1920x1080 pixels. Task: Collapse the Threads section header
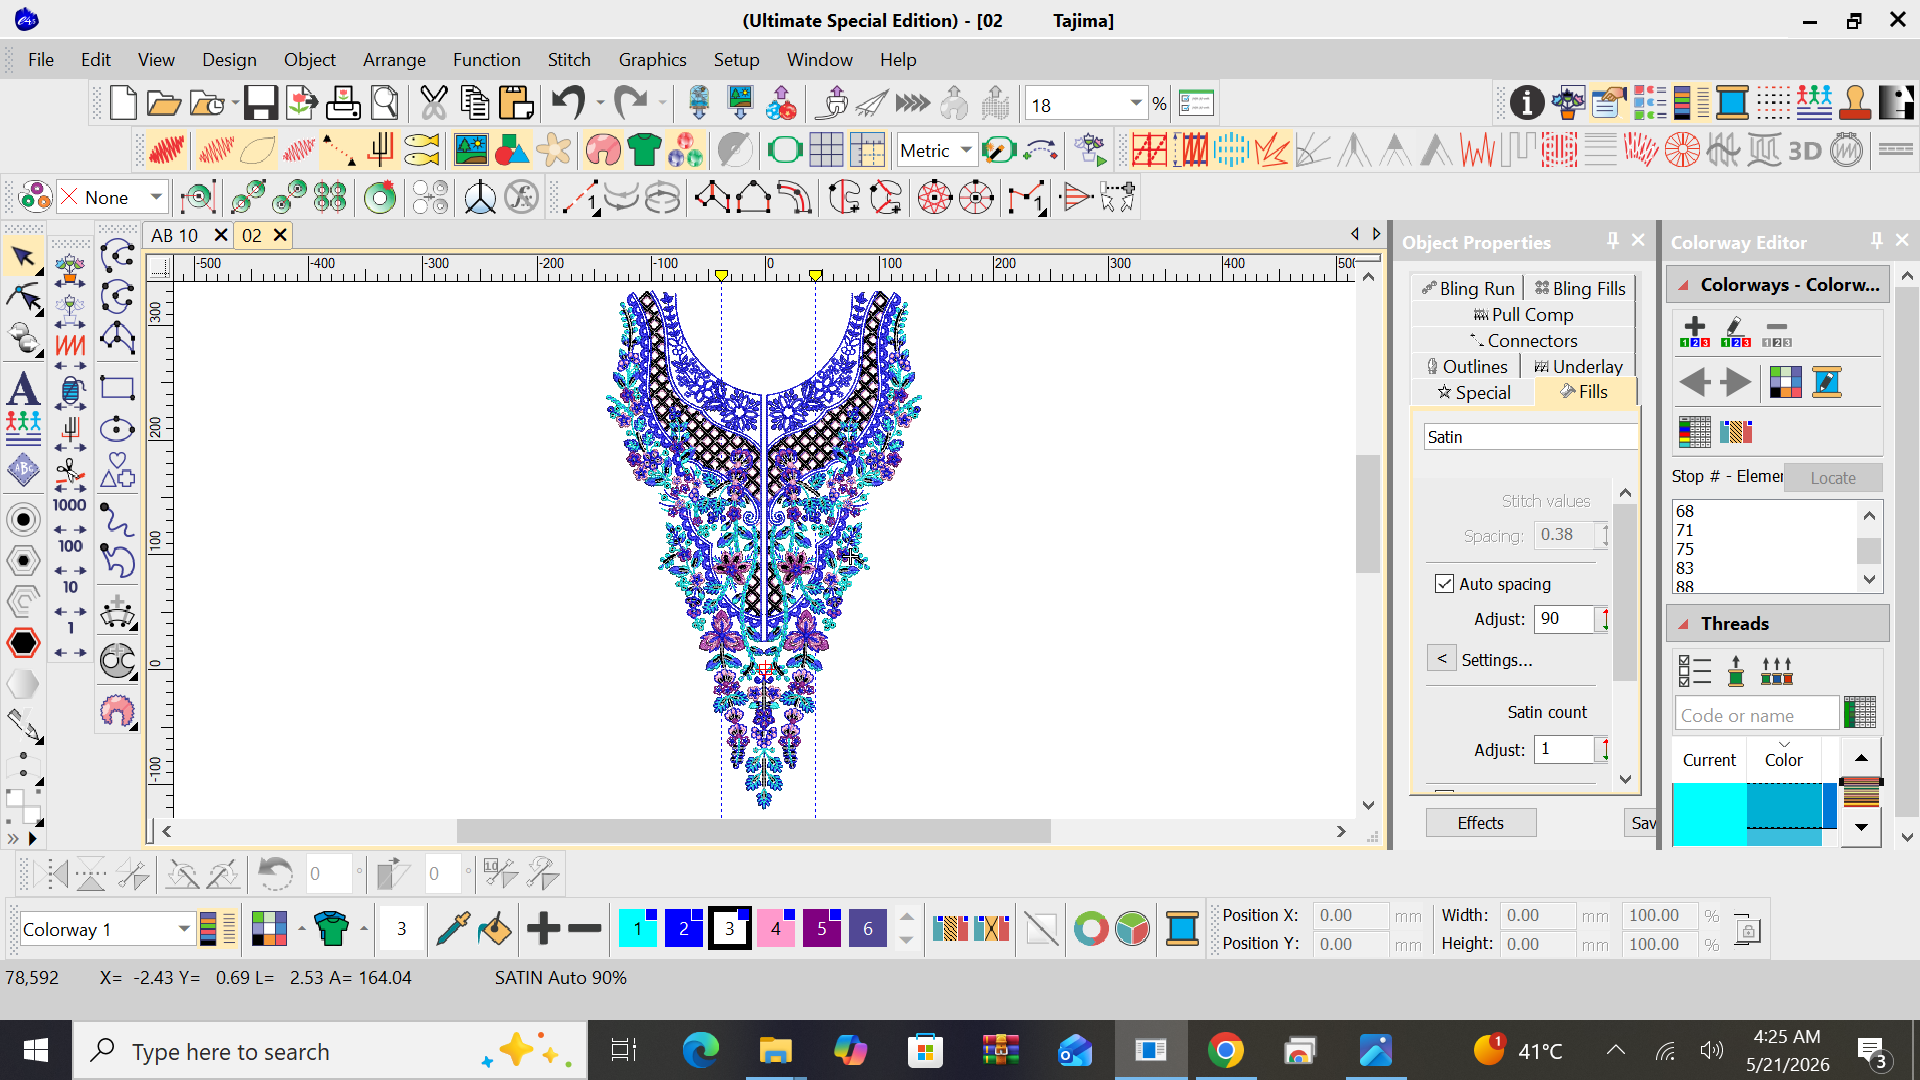point(1777,624)
